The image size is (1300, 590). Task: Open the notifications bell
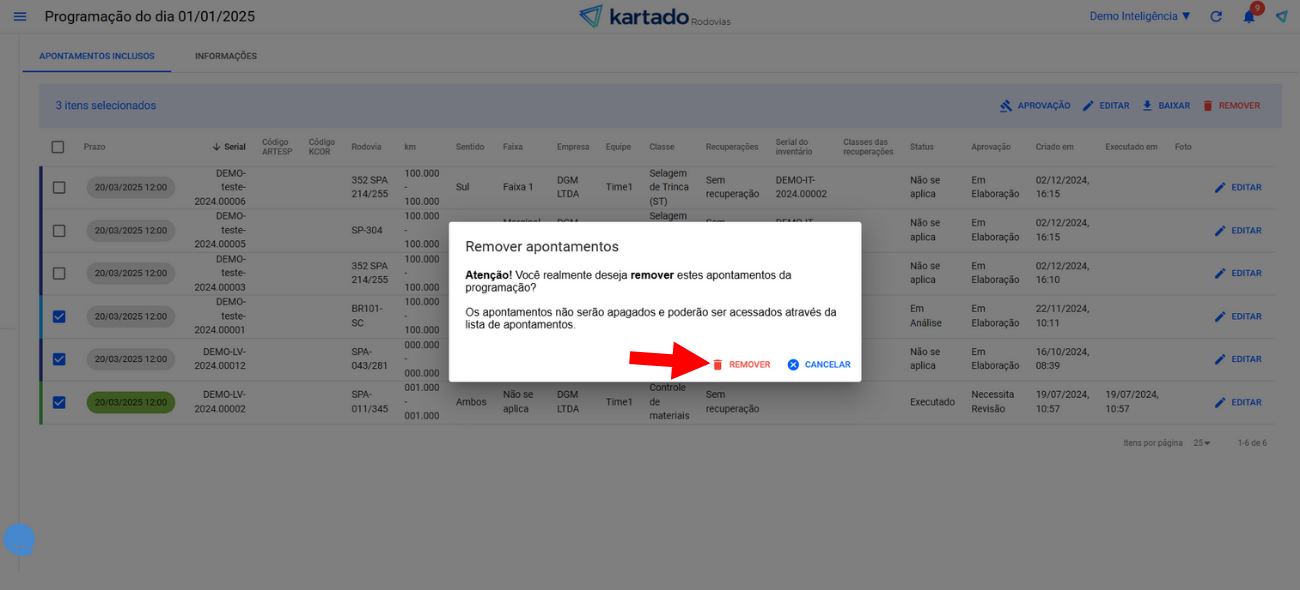pos(1249,17)
